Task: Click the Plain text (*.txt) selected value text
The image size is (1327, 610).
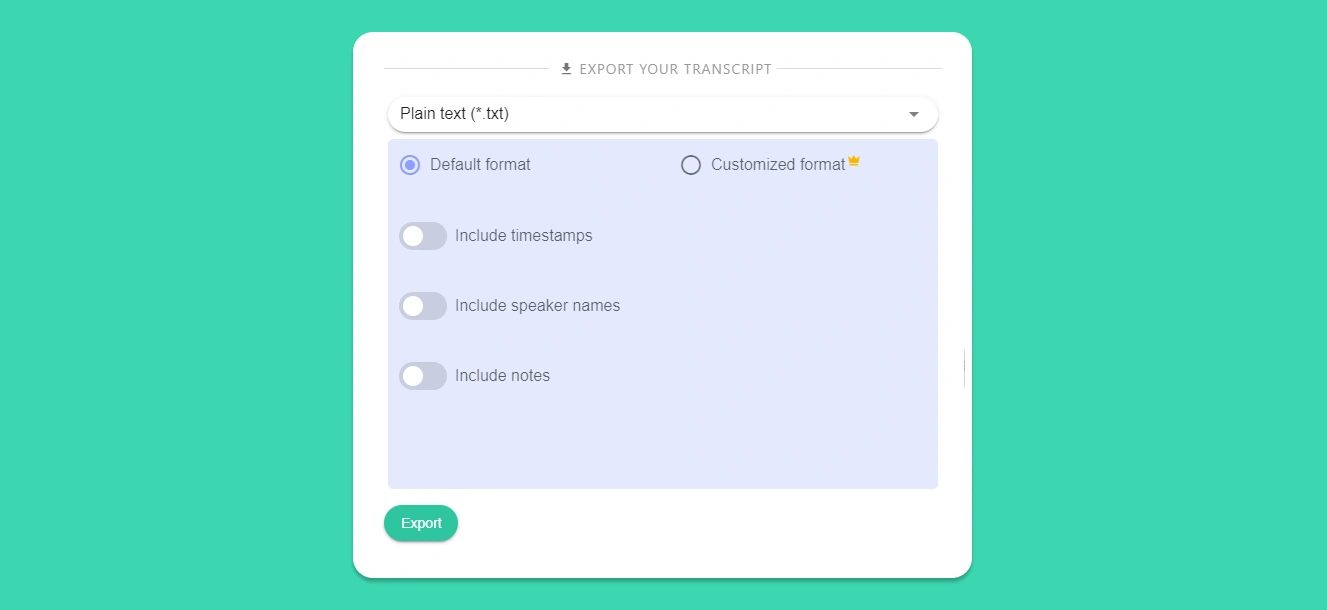Action: (x=455, y=114)
